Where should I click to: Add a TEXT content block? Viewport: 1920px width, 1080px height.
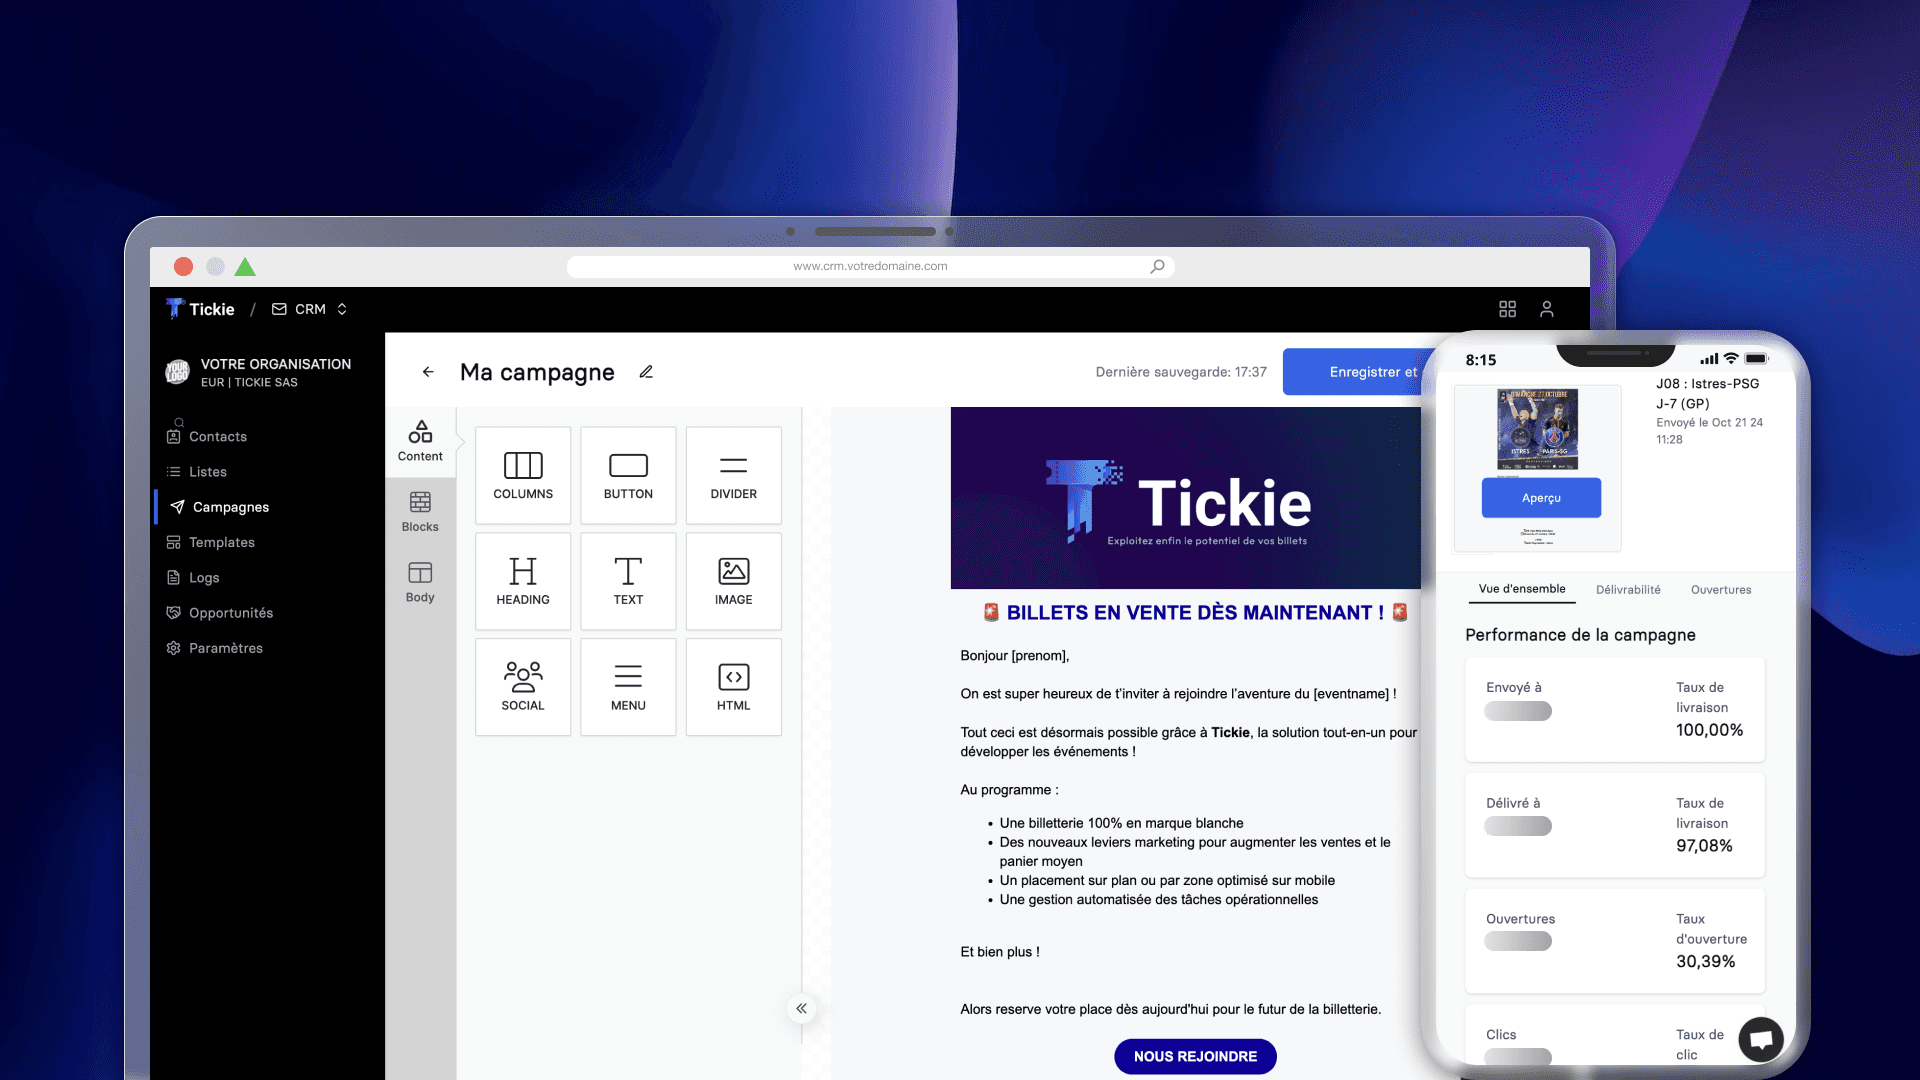click(628, 581)
